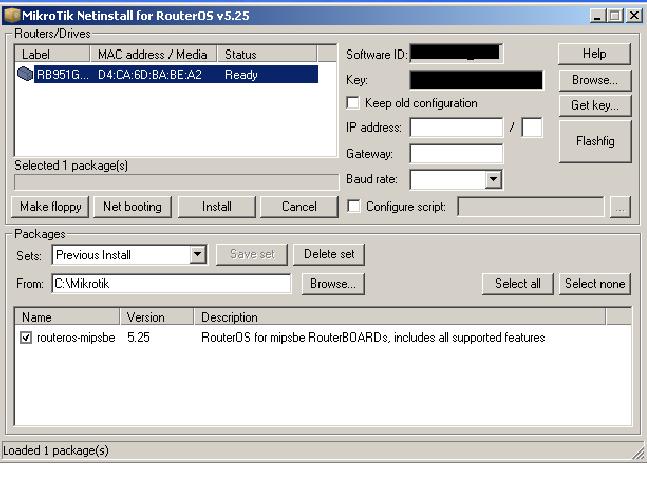Image resolution: width=647 pixels, height=480 pixels.
Task: Open Flashfig
Action: pyautogui.click(x=595, y=141)
